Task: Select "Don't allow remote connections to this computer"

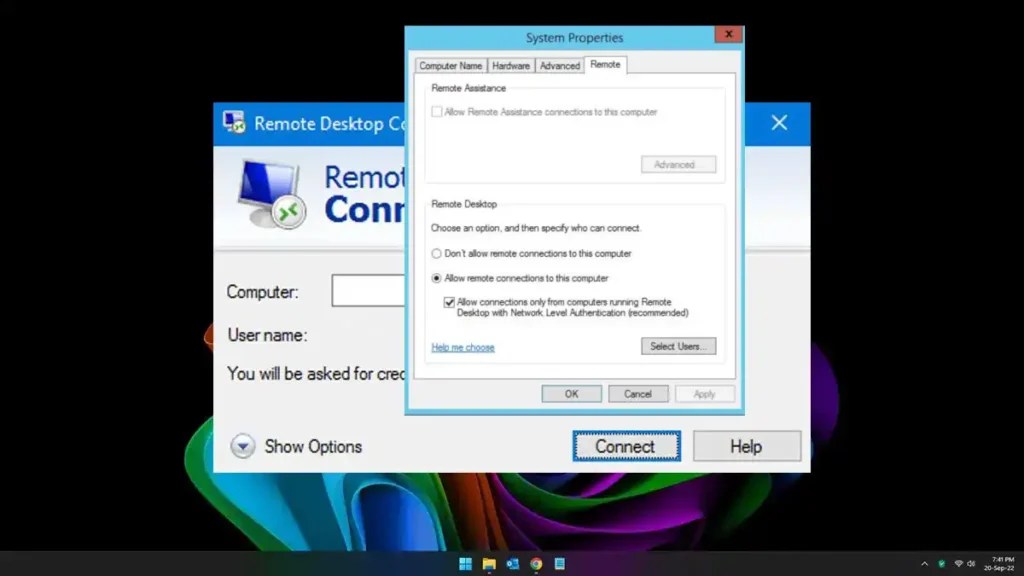Action: pos(436,254)
